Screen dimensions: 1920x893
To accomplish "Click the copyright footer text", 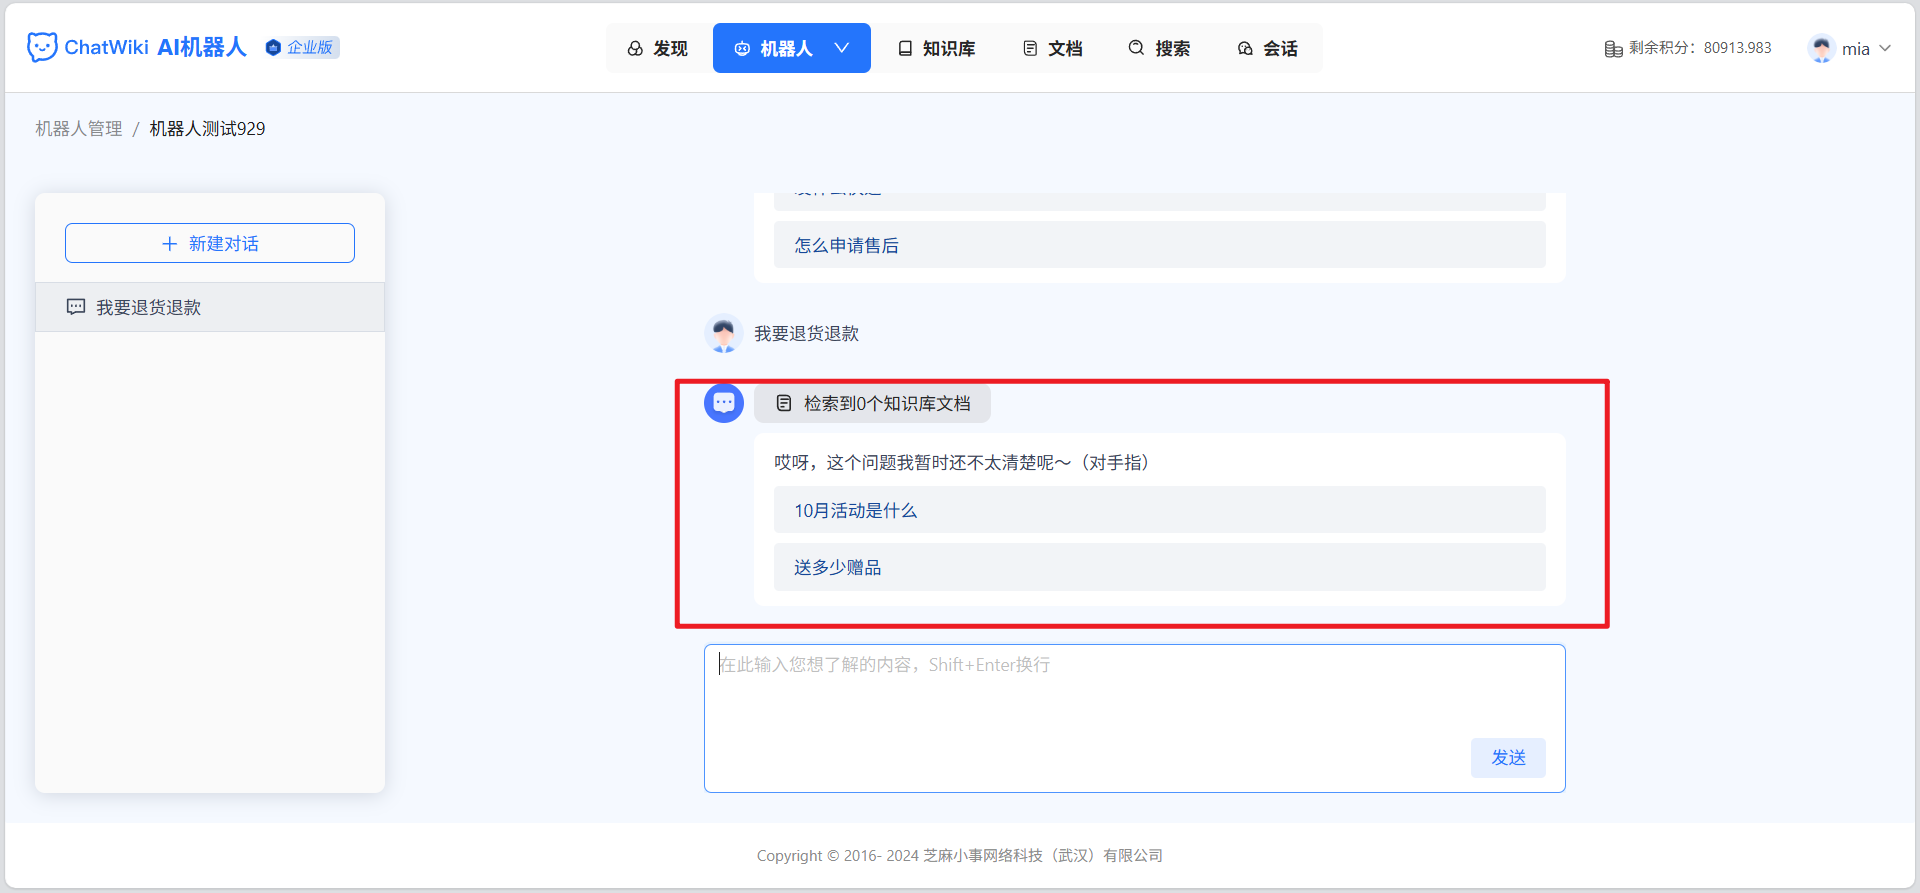I will [960, 856].
